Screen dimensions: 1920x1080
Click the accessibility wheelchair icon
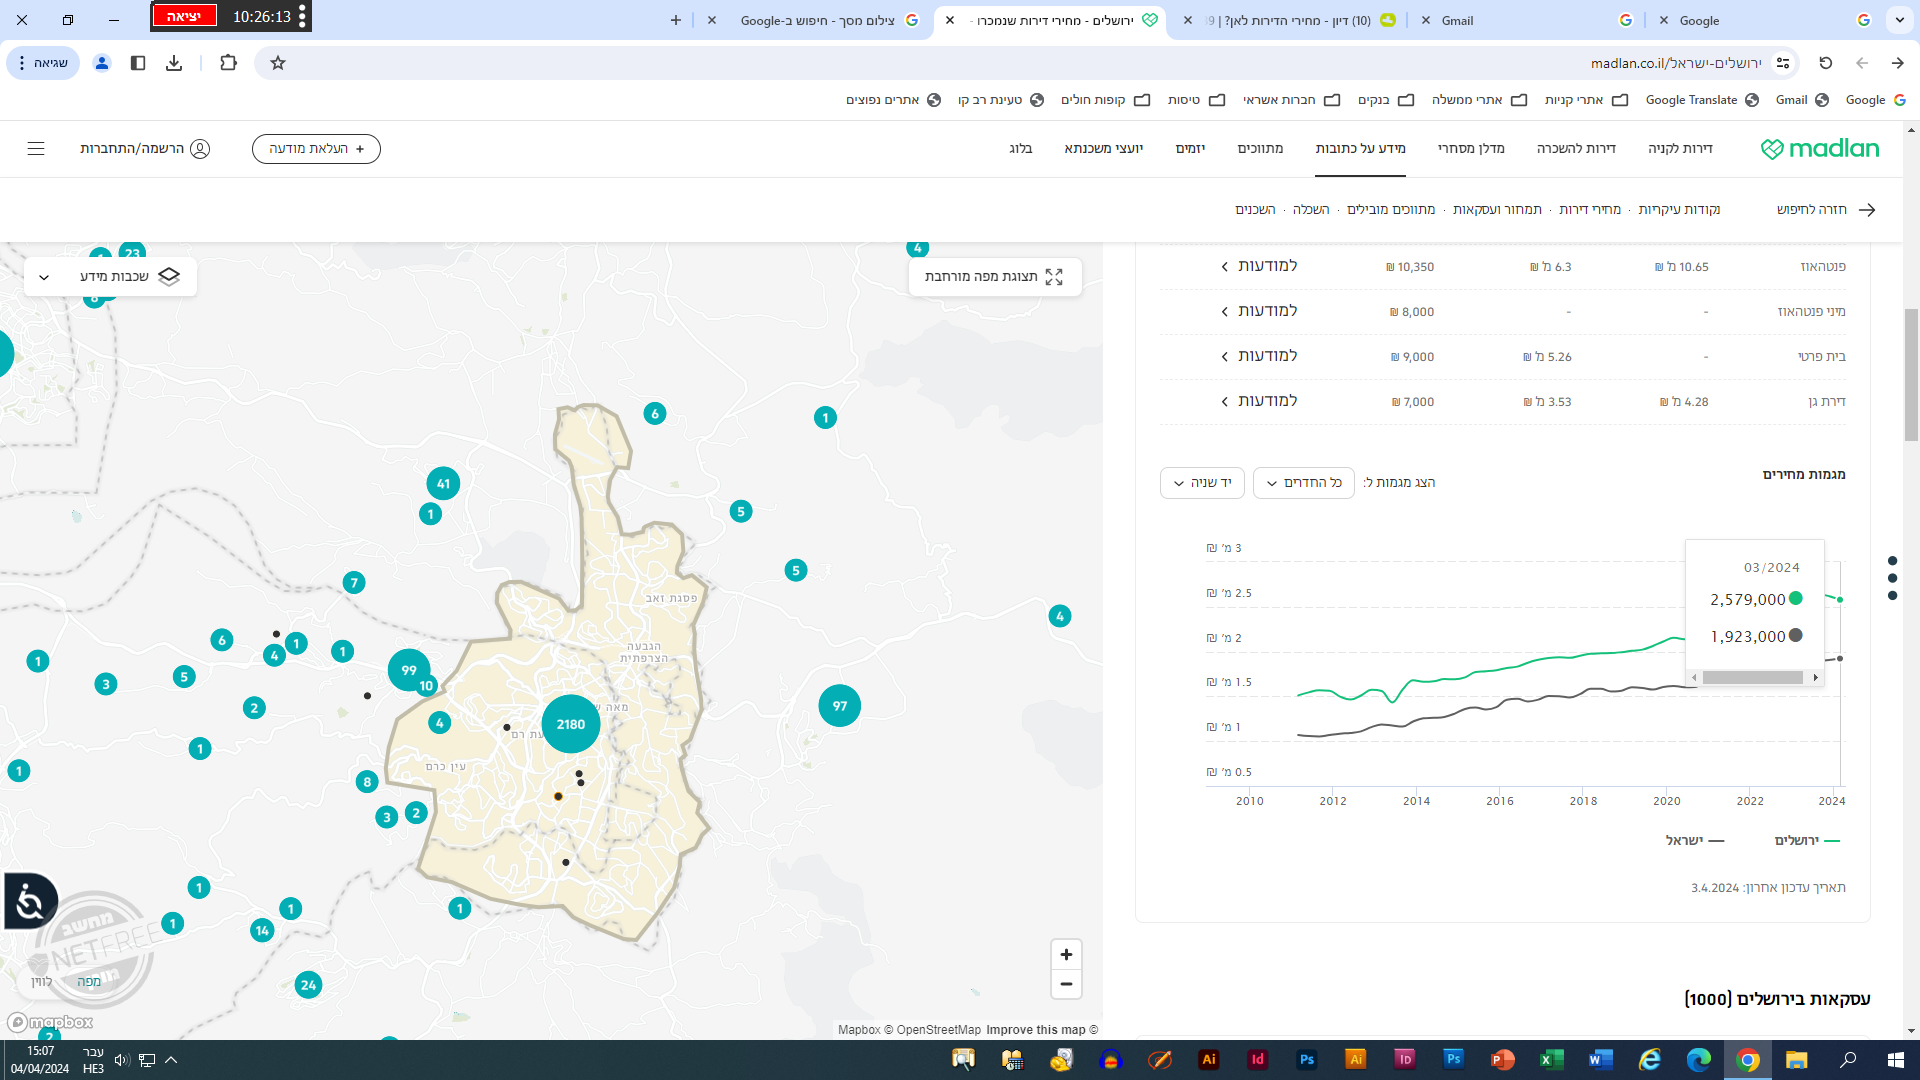(x=29, y=902)
